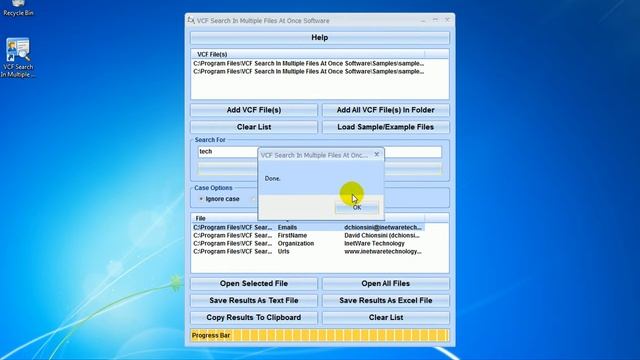
Task: Select the Organization result row
Action: (308, 243)
